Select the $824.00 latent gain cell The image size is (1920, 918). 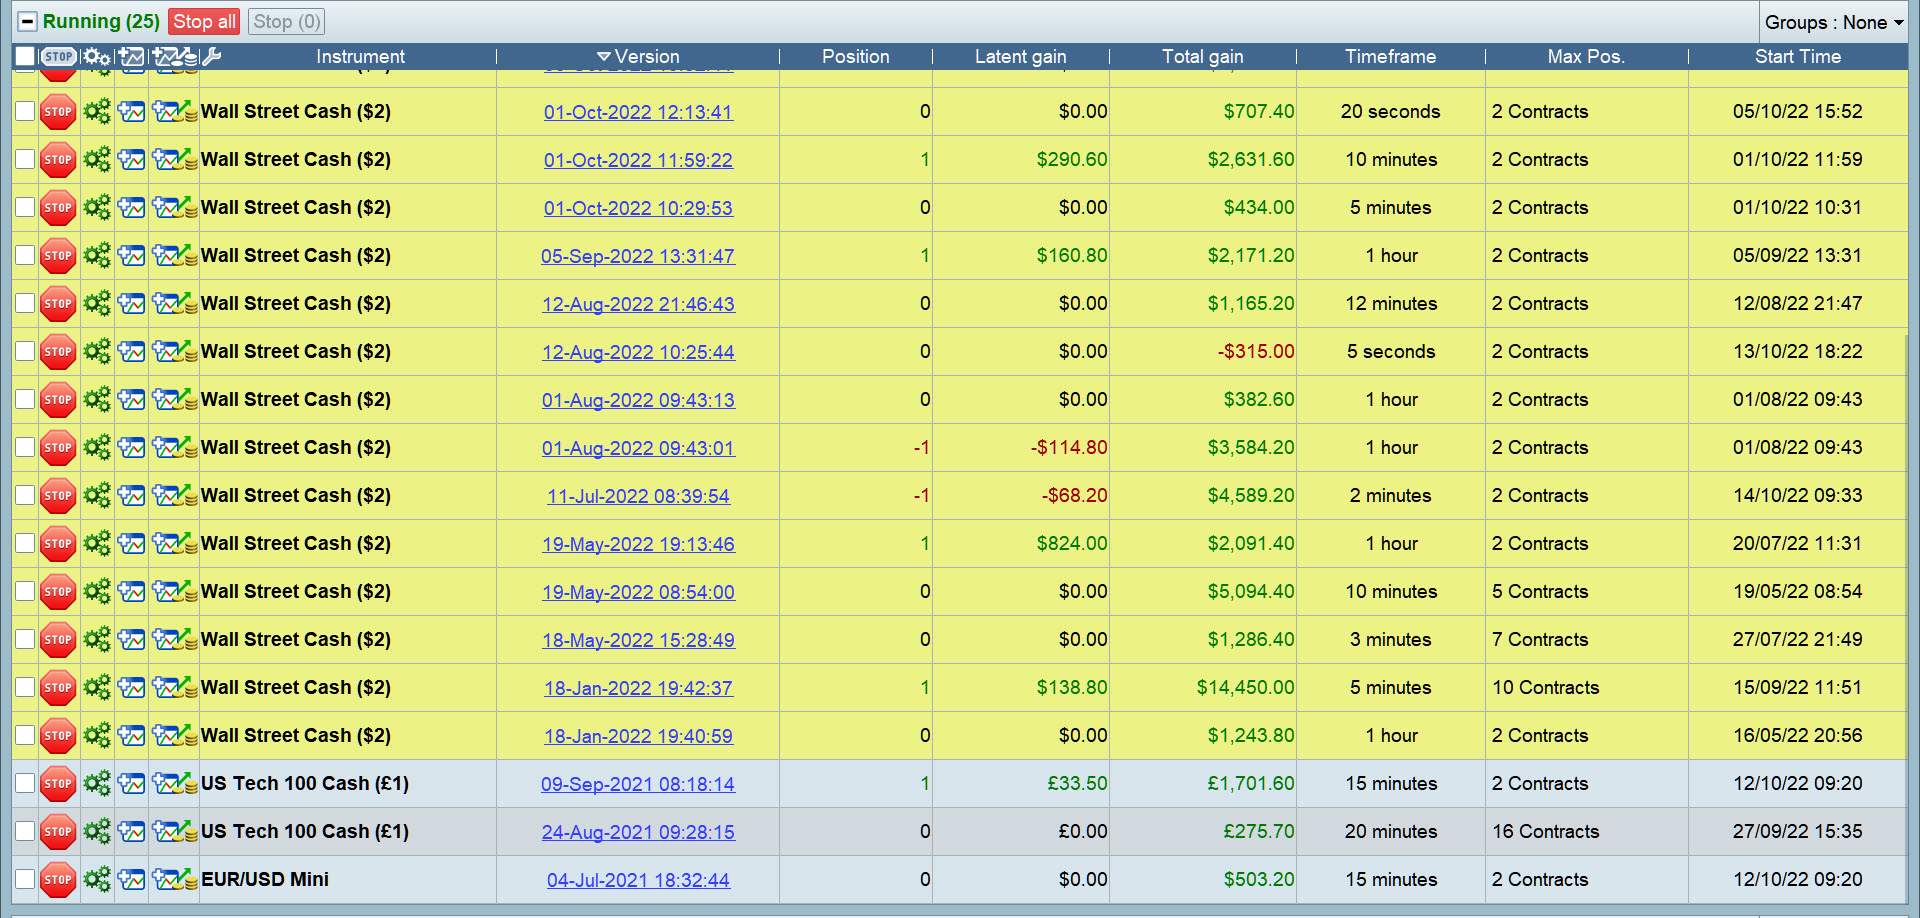click(x=1072, y=544)
